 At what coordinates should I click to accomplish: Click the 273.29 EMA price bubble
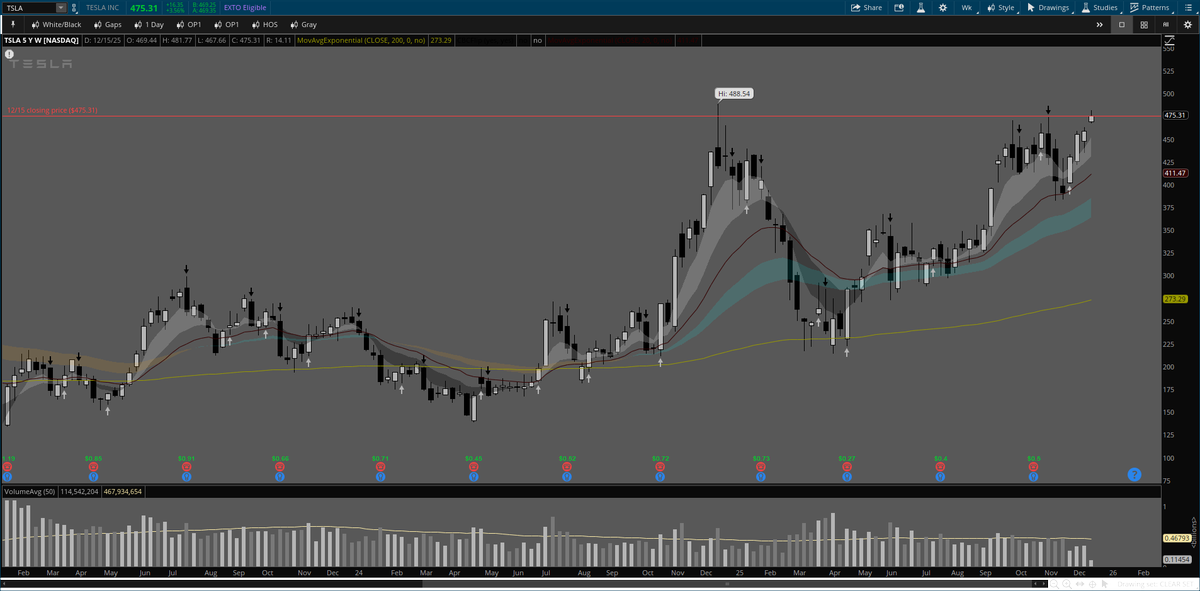pos(1175,299)
